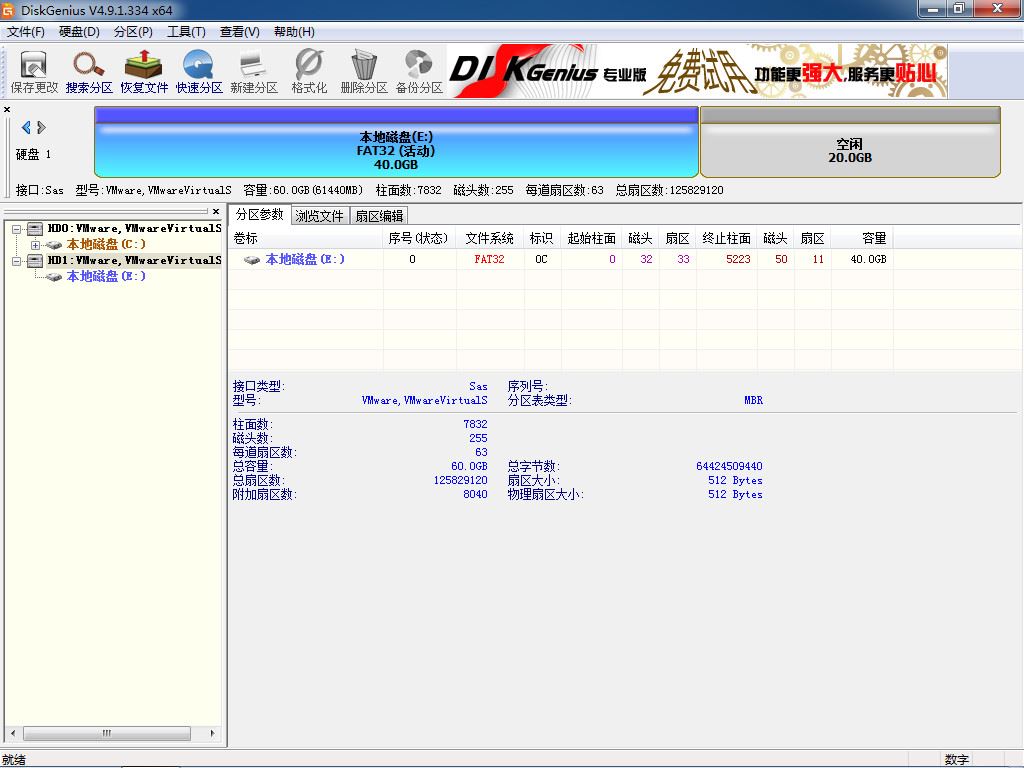The height and width of the screenshot is (768, 1024).
Task: Click the 就绪 status bar text
Action: (x=14, y=760)
